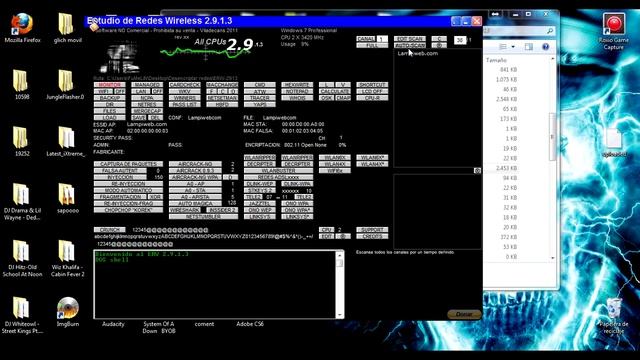Select the 10598 folder on the desktop
The width and height of the screenshot is (640, 360).
[22, 84]
